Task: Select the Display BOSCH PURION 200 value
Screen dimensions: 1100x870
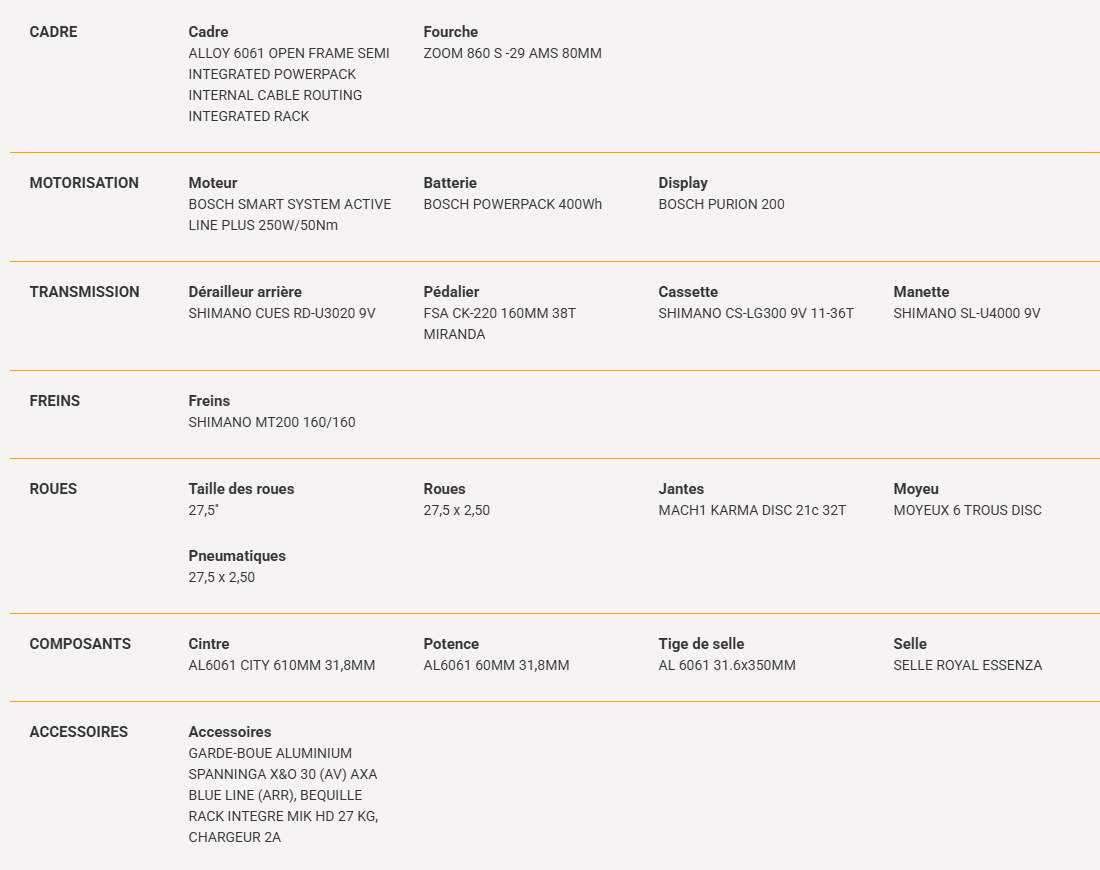Action: pos(721,204)
